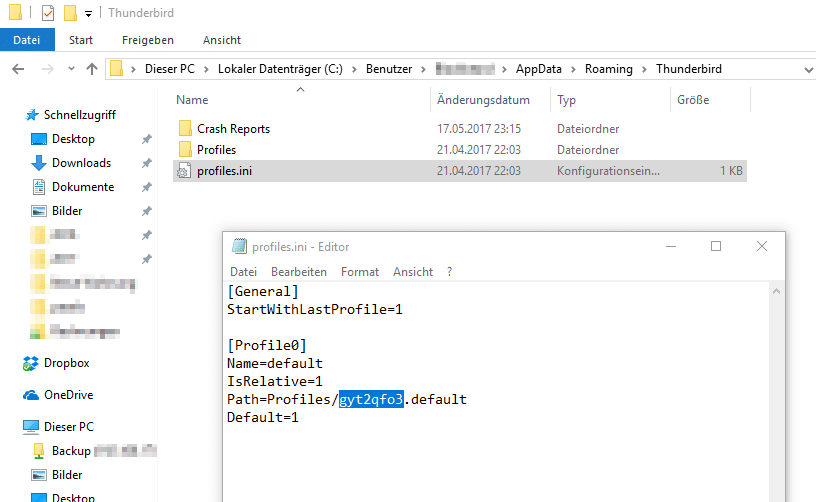Sort by Änderungsdatum column header
Viewport: 816px width, 502px height.
coord(483,100)
